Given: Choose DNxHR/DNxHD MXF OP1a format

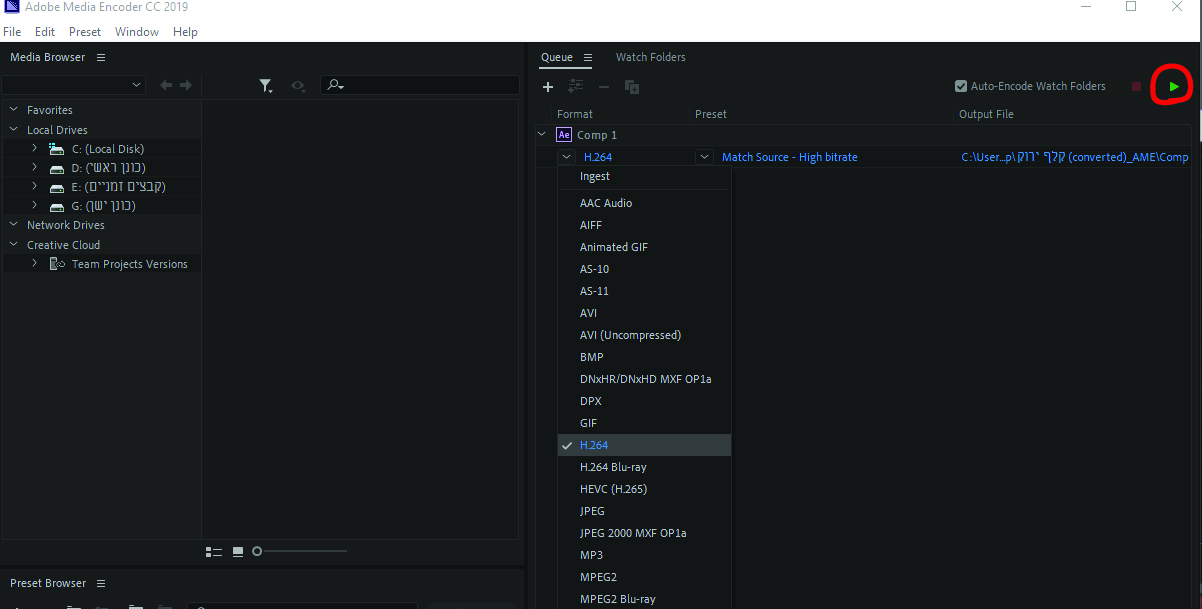Looking at the screenshot, I should [644, 379].
